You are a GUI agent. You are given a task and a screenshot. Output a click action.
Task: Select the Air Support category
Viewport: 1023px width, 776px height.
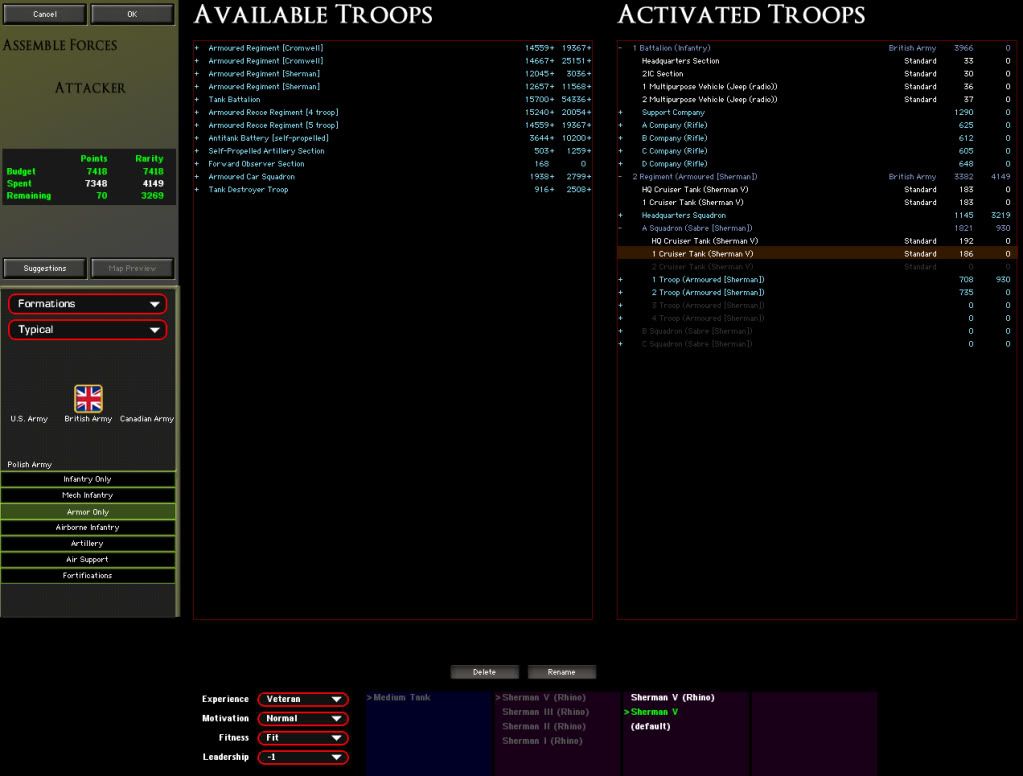tap(88, 560)
